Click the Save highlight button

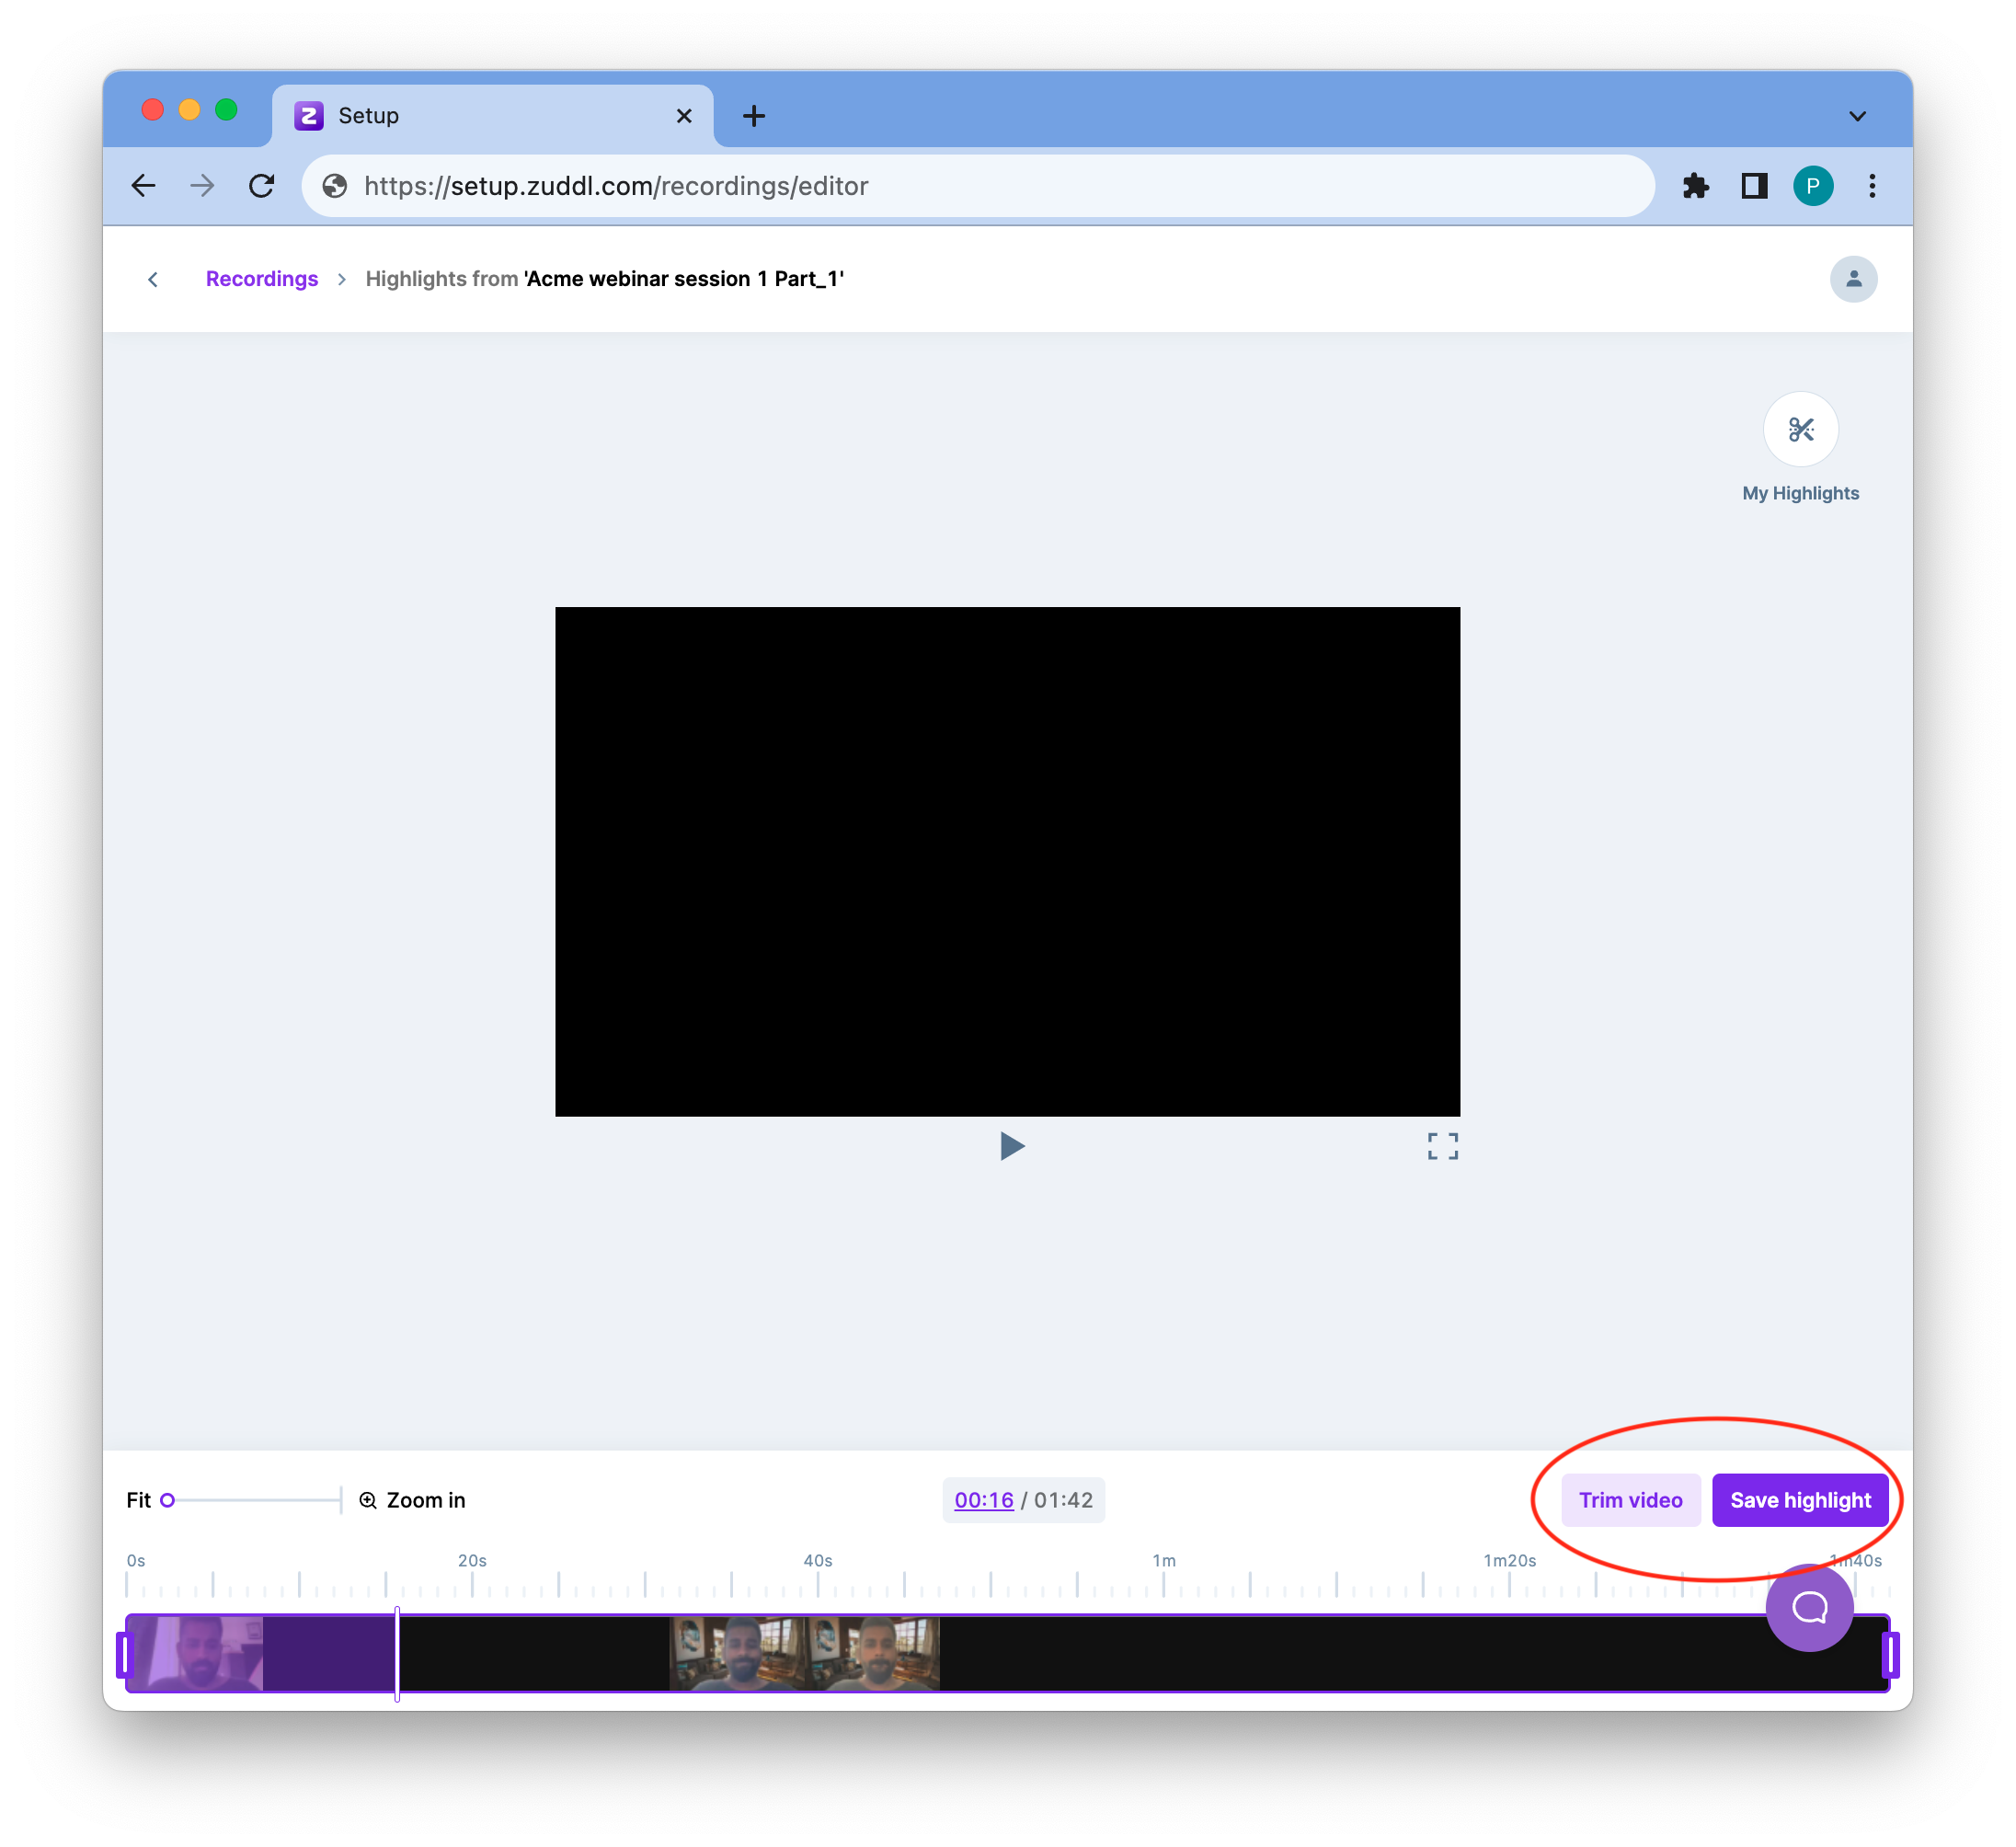tap(1799, 1500)
